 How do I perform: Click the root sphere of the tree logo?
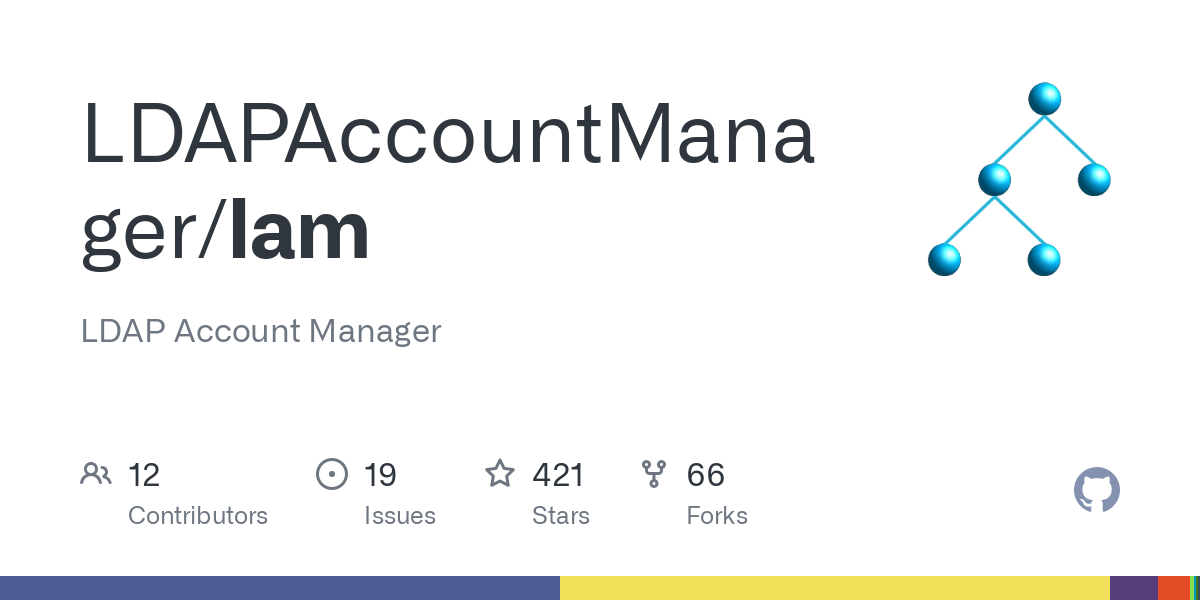pos(1044,99)
